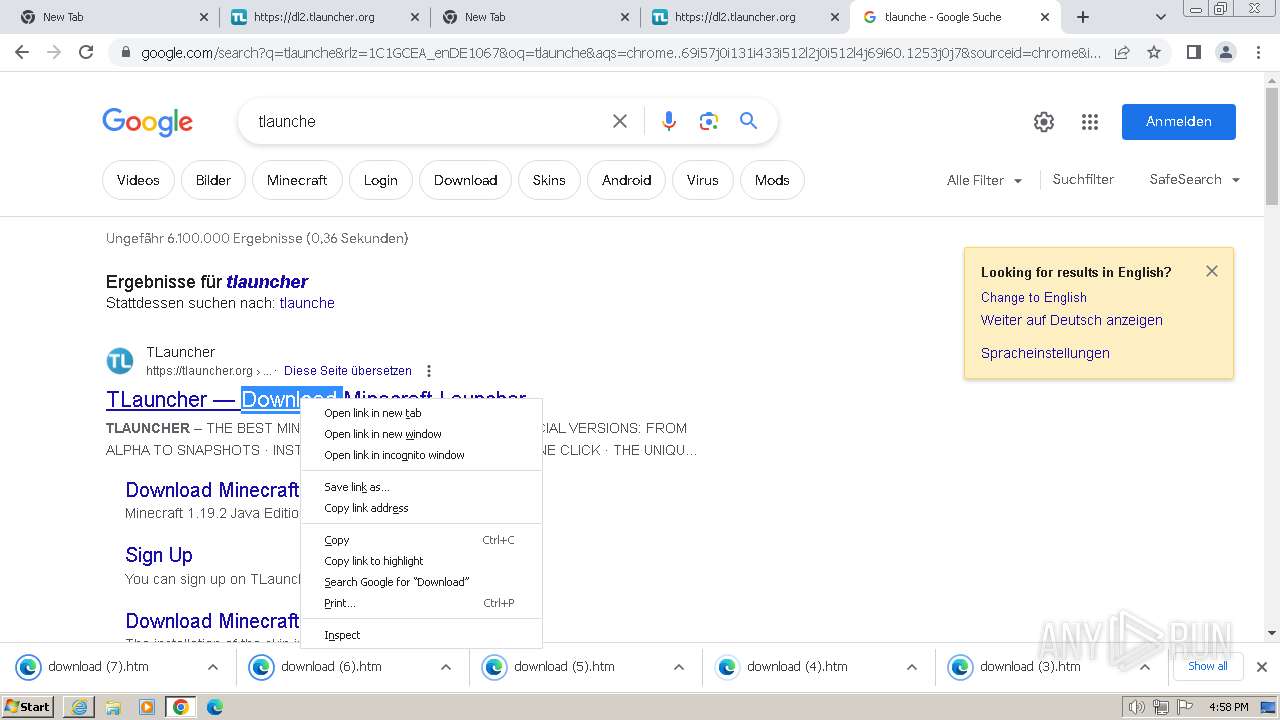
Task: Open the Google apps grid
Action: pyautogui.click(x=1090, y=122)
